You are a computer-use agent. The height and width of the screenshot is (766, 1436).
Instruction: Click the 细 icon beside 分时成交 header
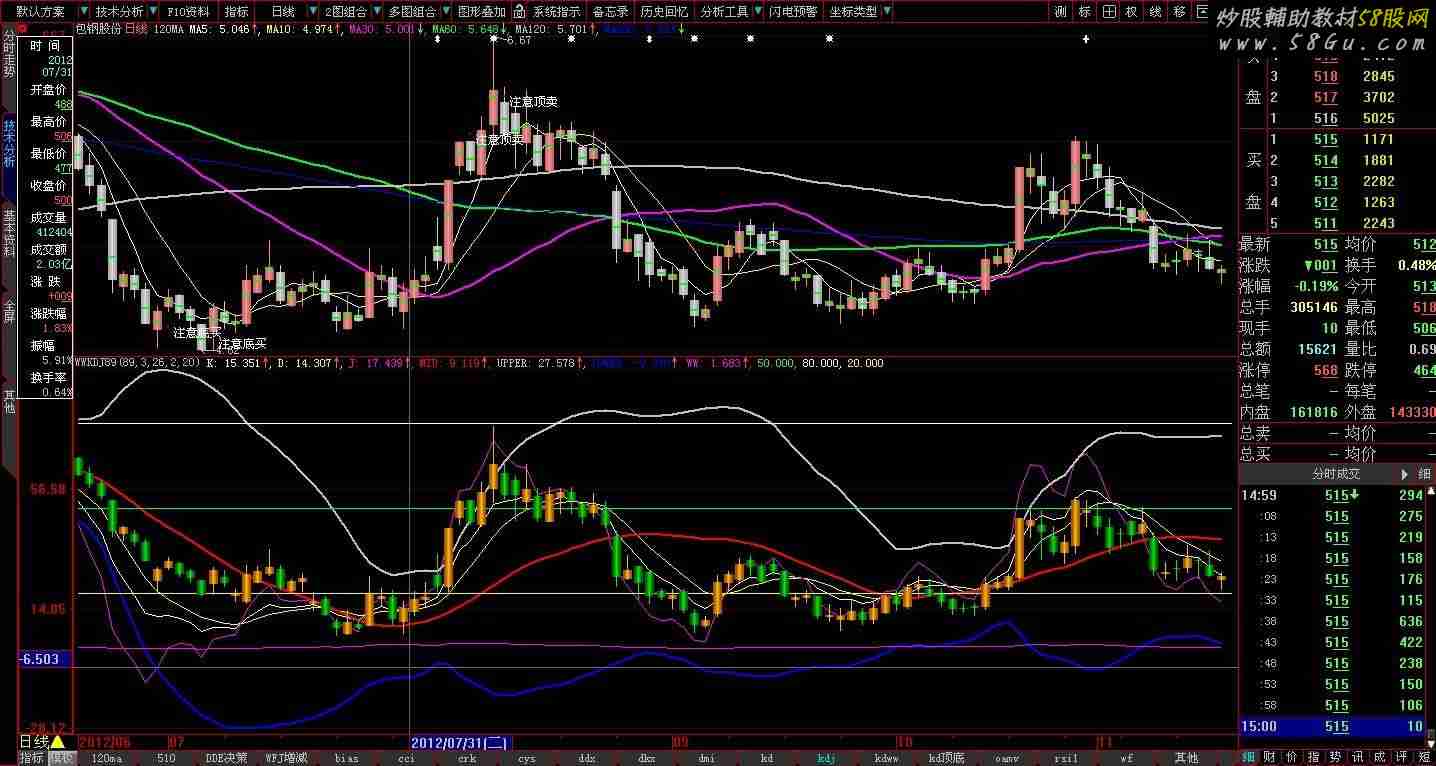[1424, 474]
